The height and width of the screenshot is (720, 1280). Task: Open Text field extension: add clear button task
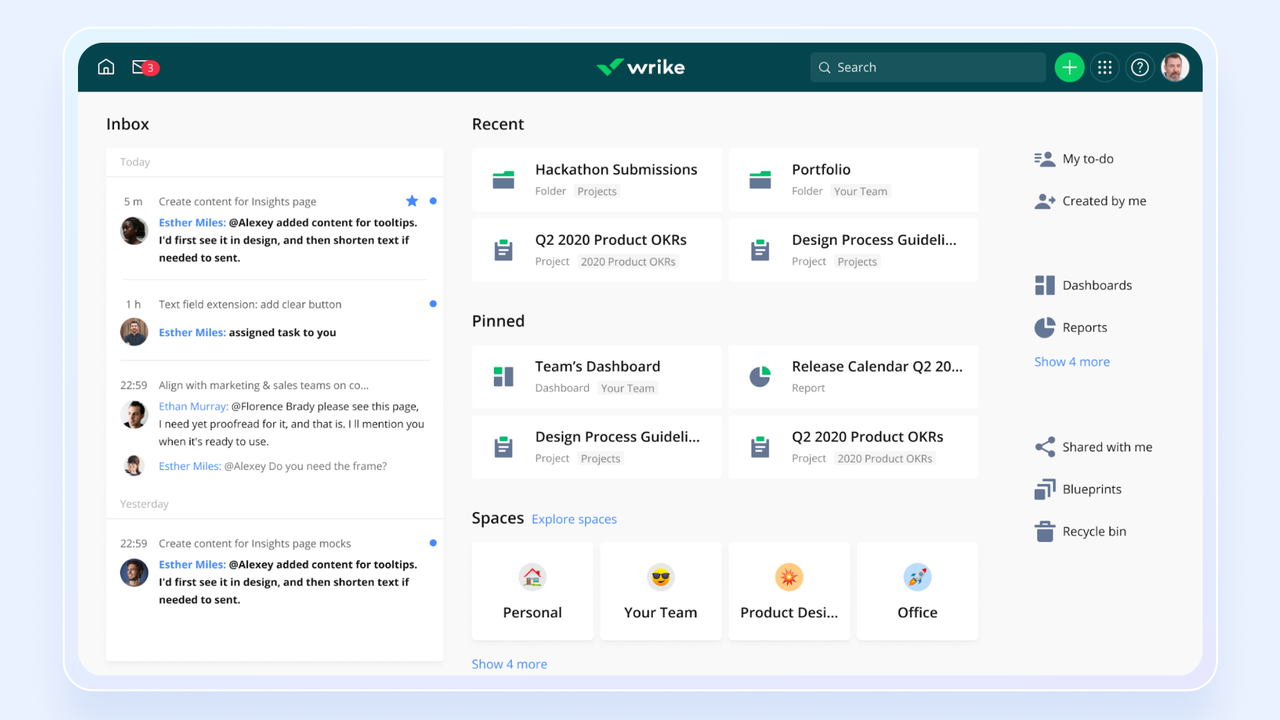[250, 304]
